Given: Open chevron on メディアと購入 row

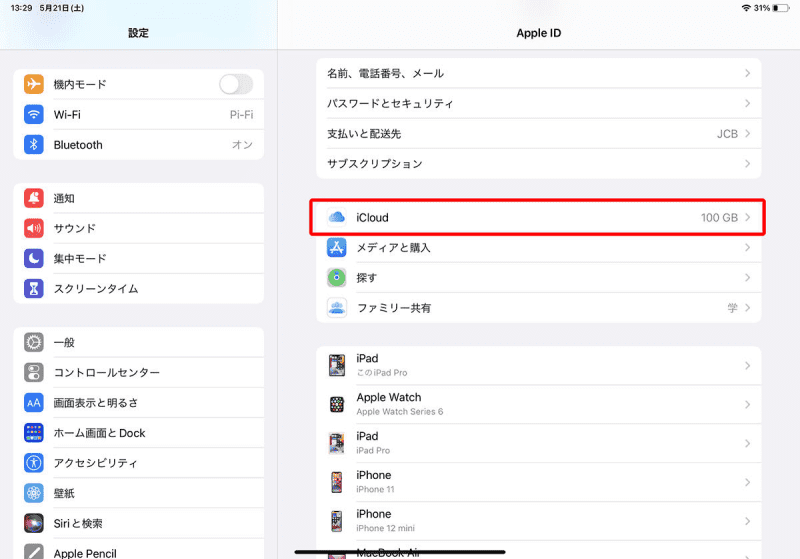Looking at the screenshot, I should point(747,247).
